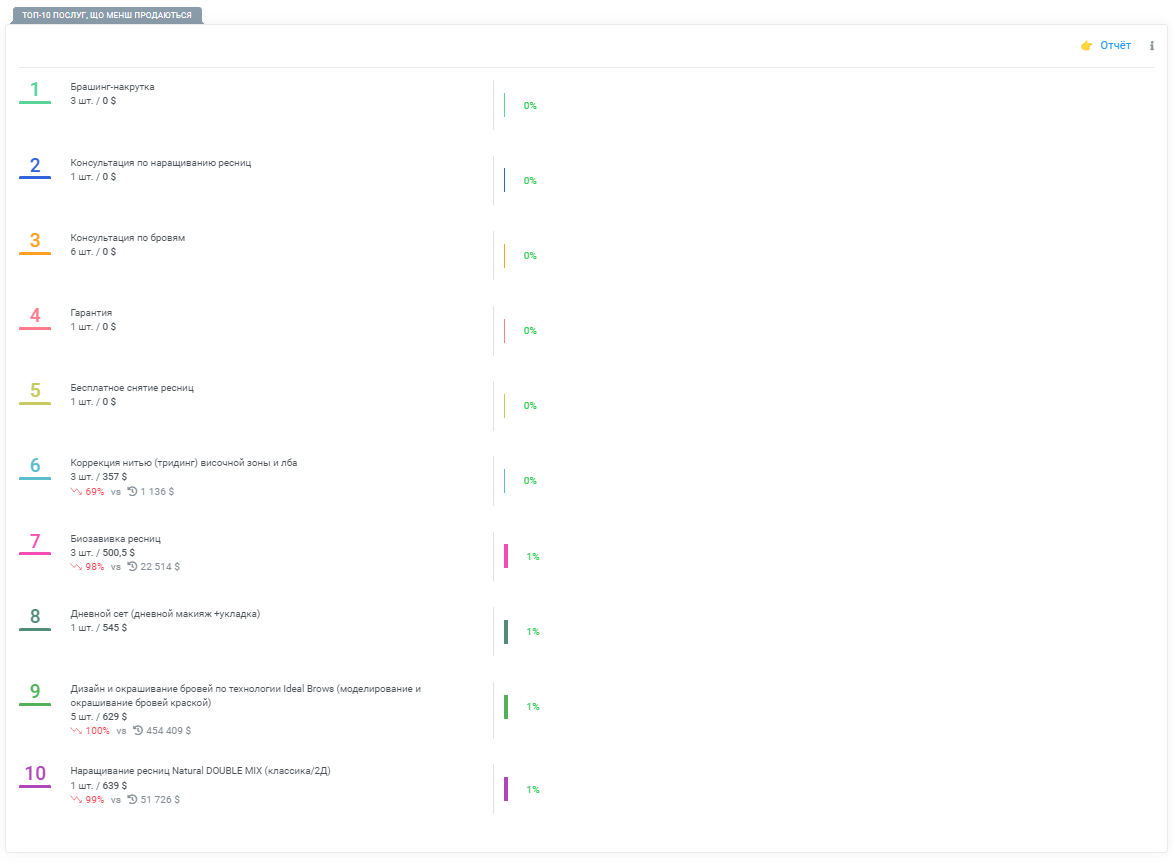Click rank number 8 badge
Screen dimensions: 1173x863
(x=34, y=617)
